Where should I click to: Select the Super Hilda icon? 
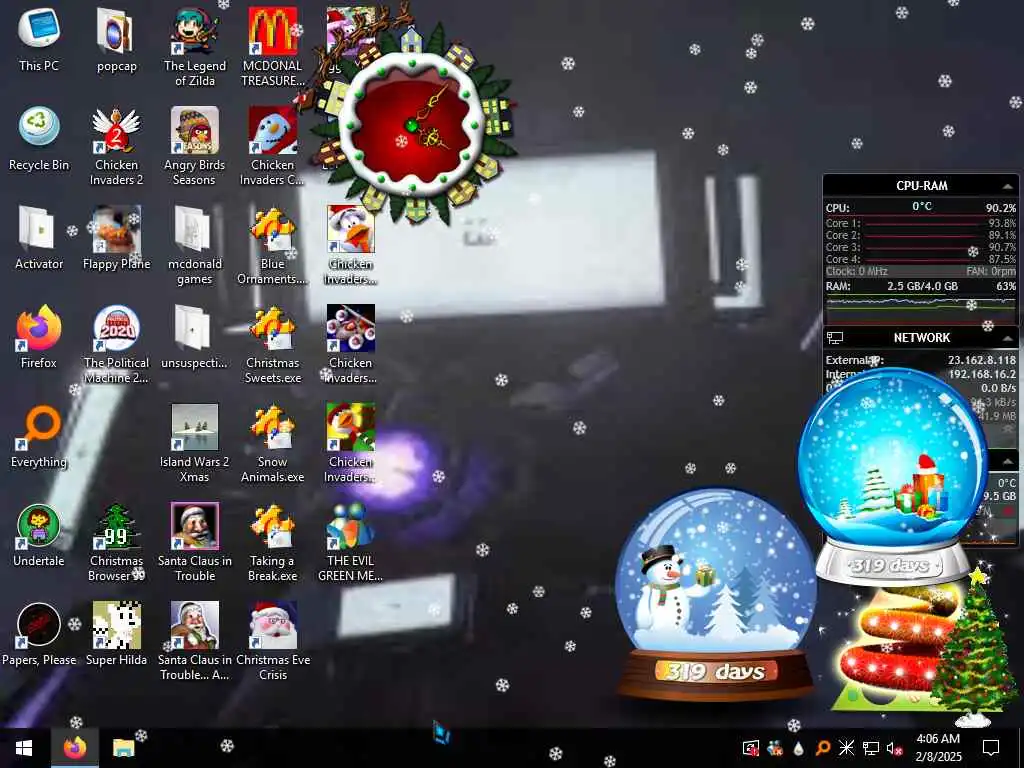[x=116, y=634]
